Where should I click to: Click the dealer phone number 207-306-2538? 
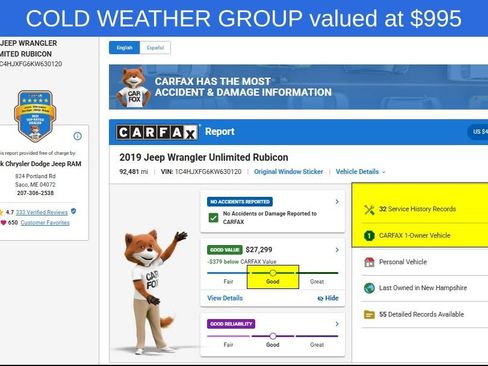coord(35,193)
